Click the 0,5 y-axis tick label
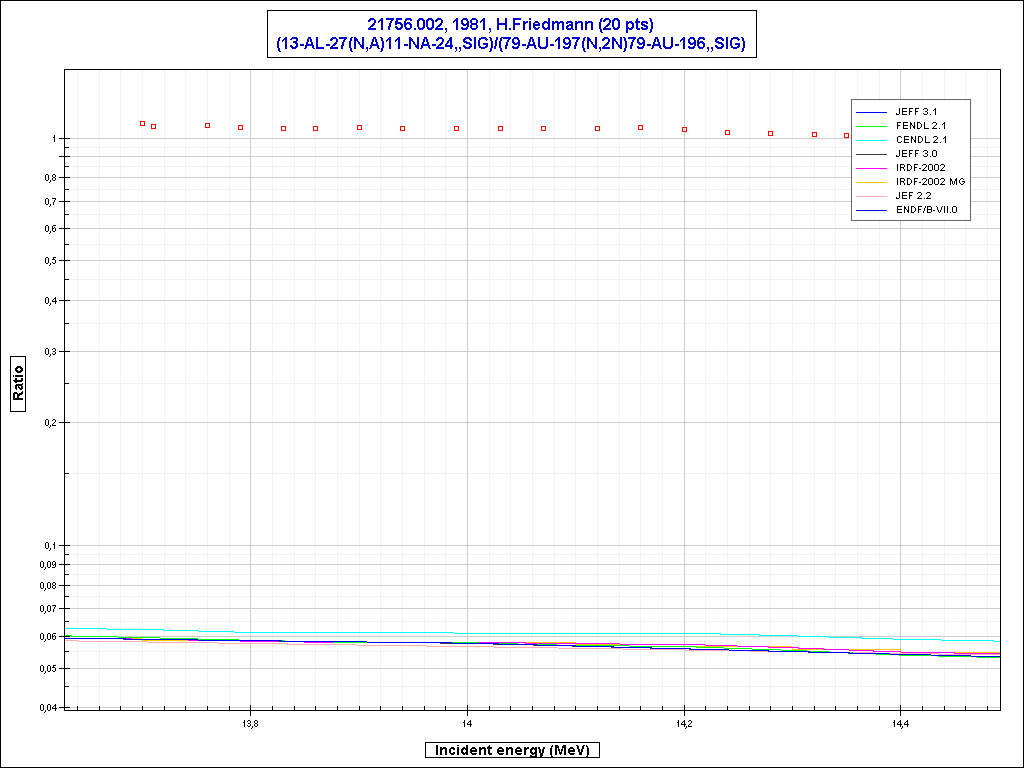Screen dimensions: 1024x768 pyautogui.click(x=49, y=260)
